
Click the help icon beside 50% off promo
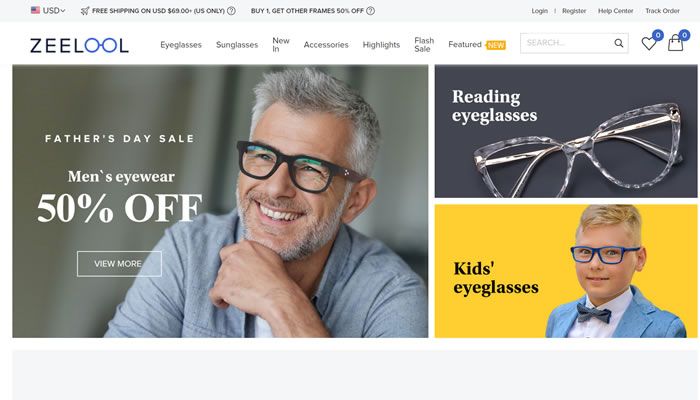pos(370,11)
